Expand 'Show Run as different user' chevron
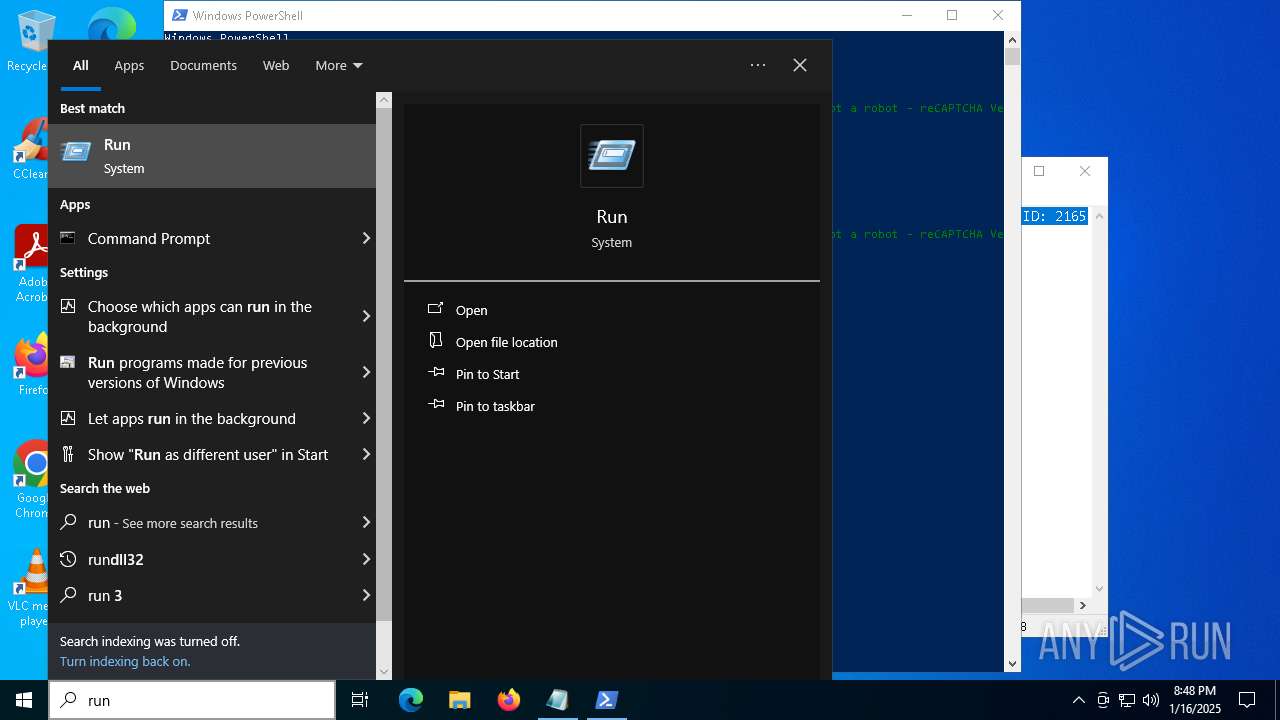This screenshot has height=720, width=1280. 366,454
